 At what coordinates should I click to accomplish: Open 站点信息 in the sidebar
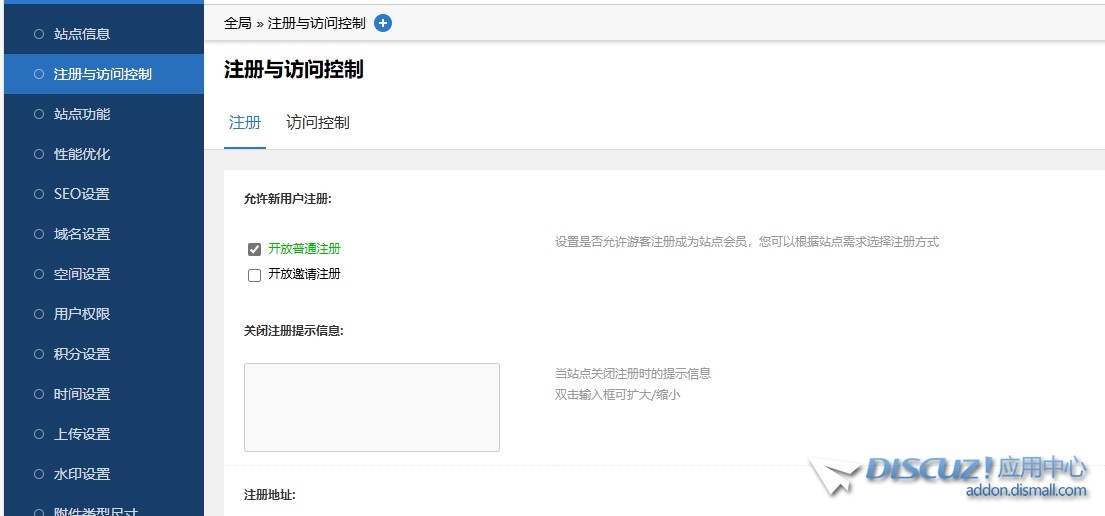tap(82, 34)
